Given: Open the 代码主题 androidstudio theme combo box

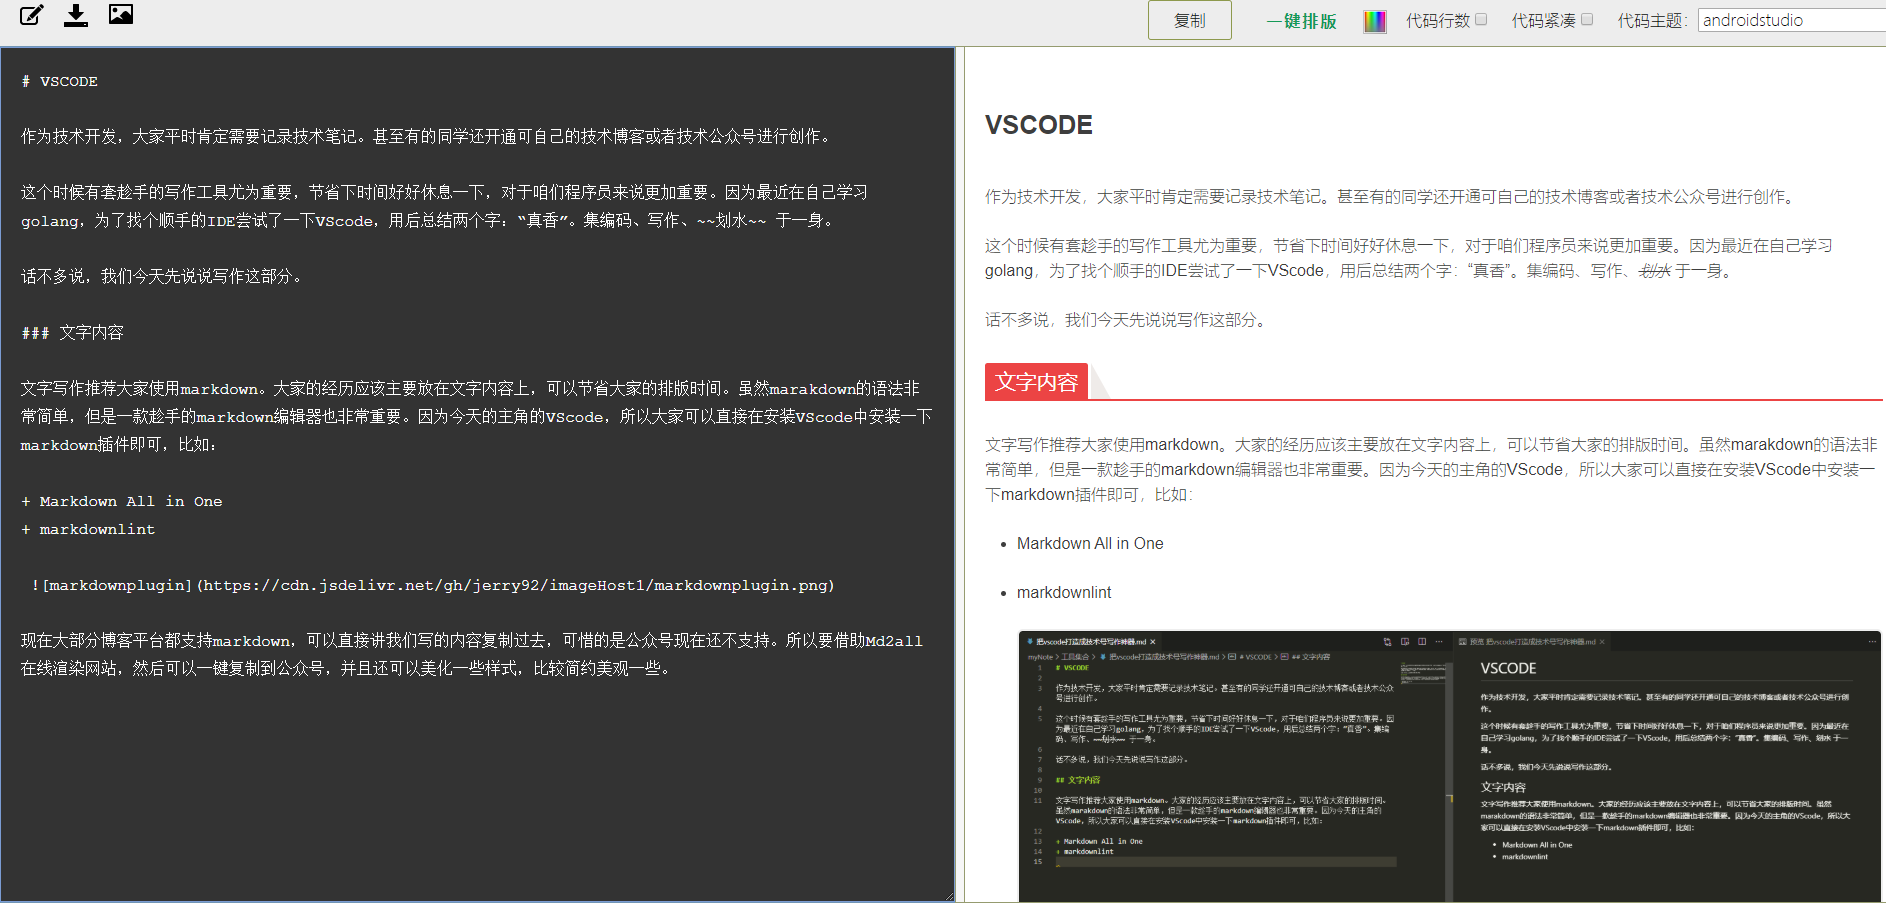Looking at the screenshot, I should click(x=1790, y=20).
